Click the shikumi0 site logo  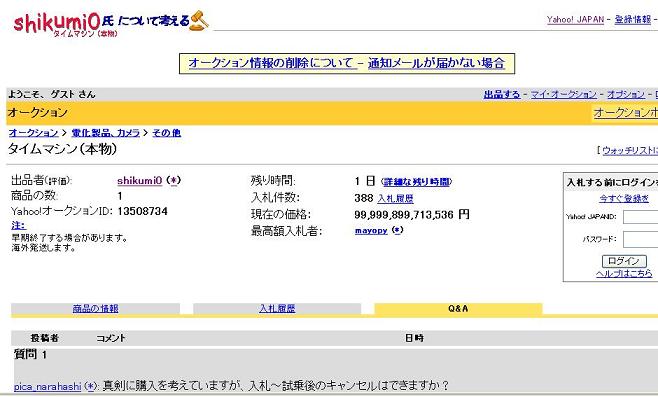click(57, 23)
